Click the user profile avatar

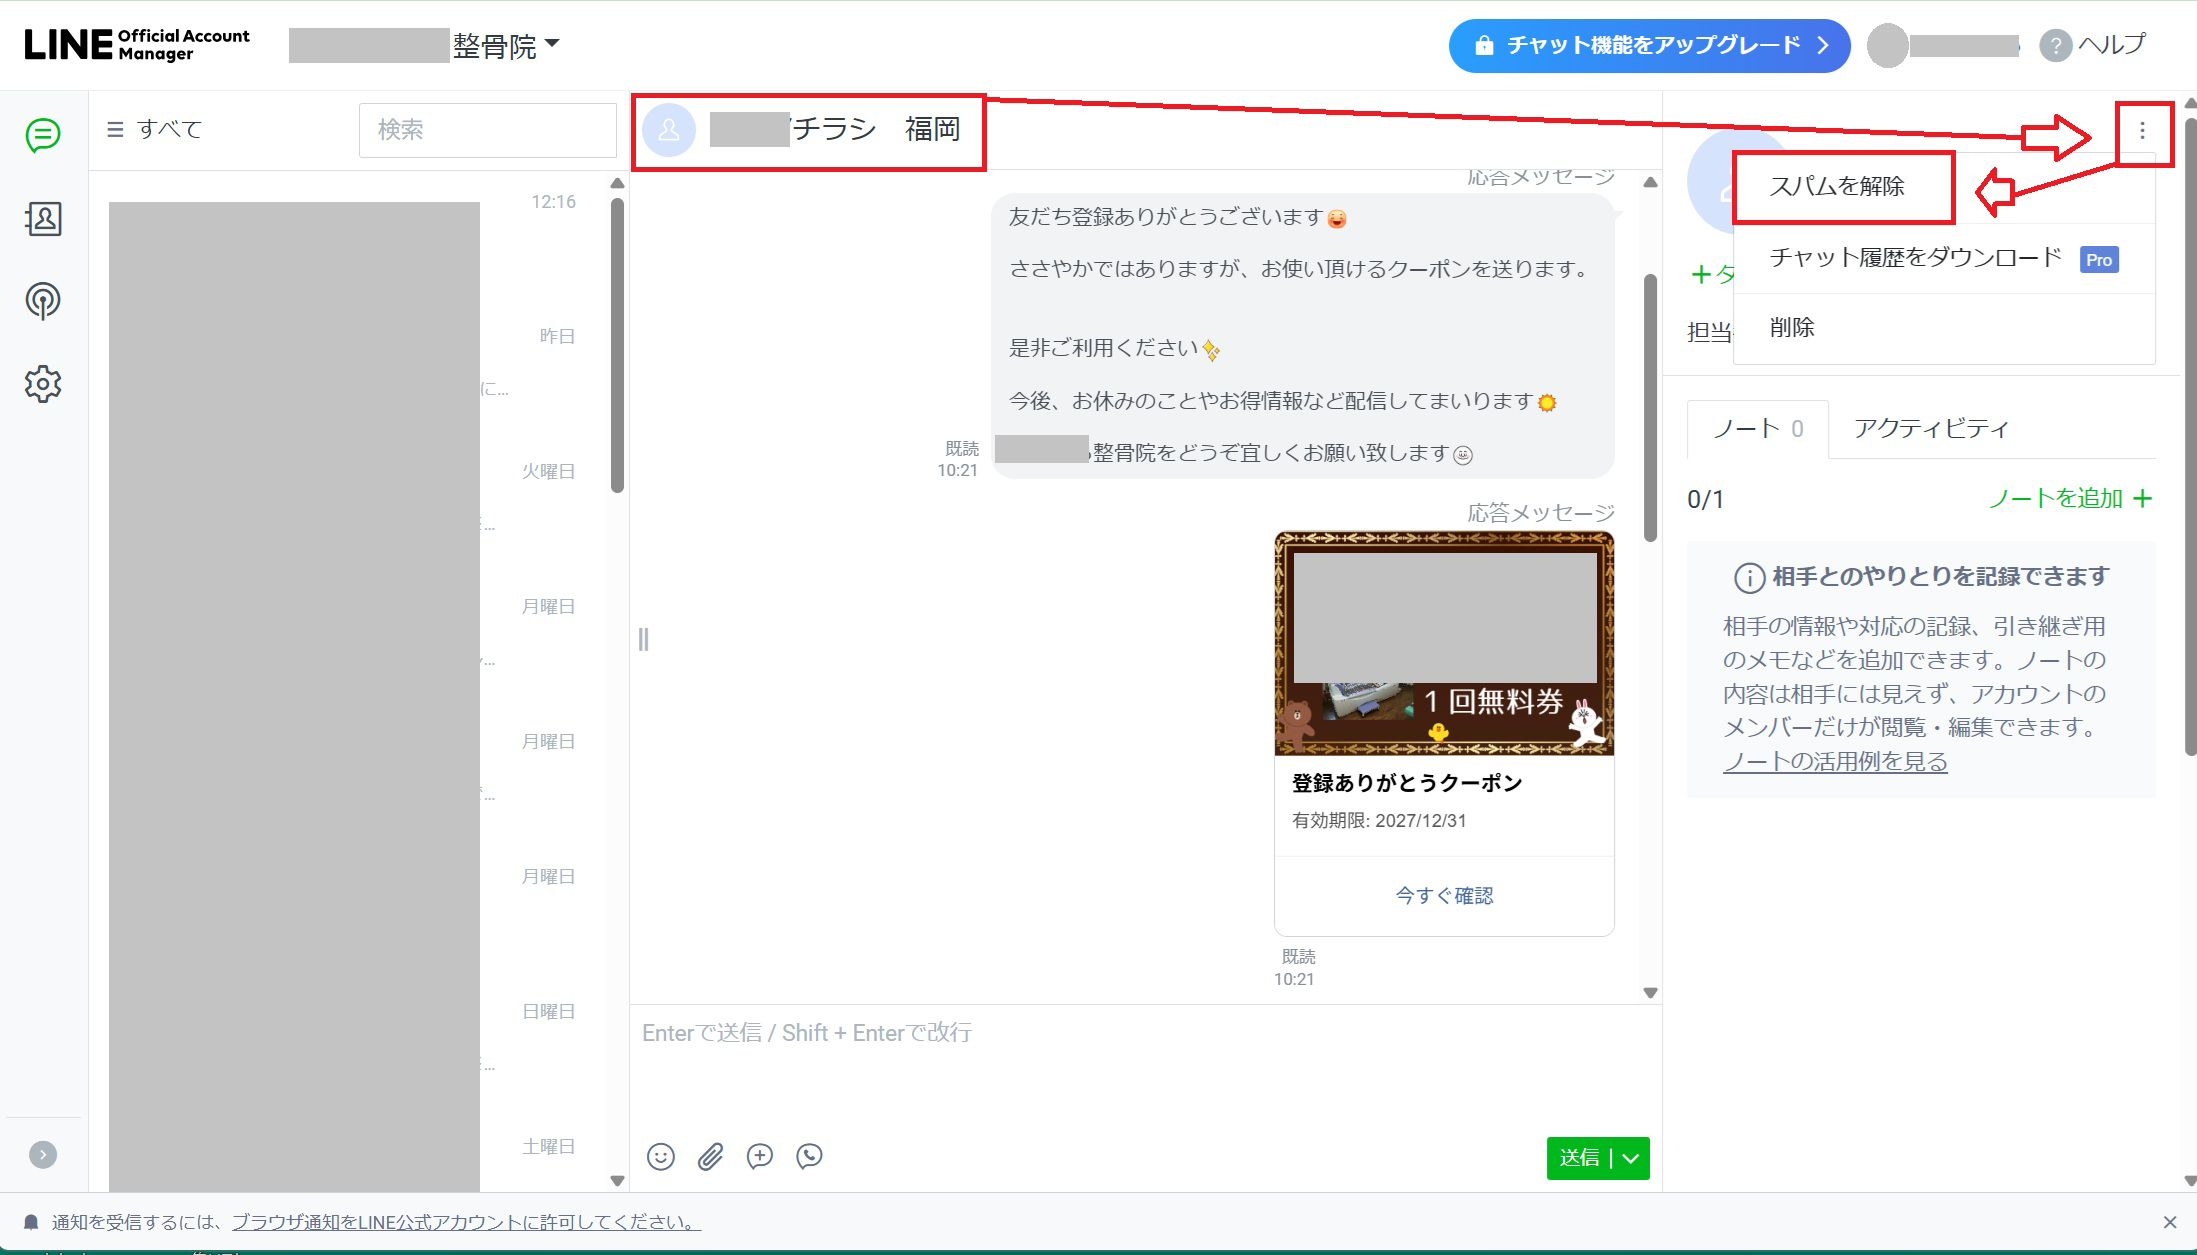(x=1888, y=46)
